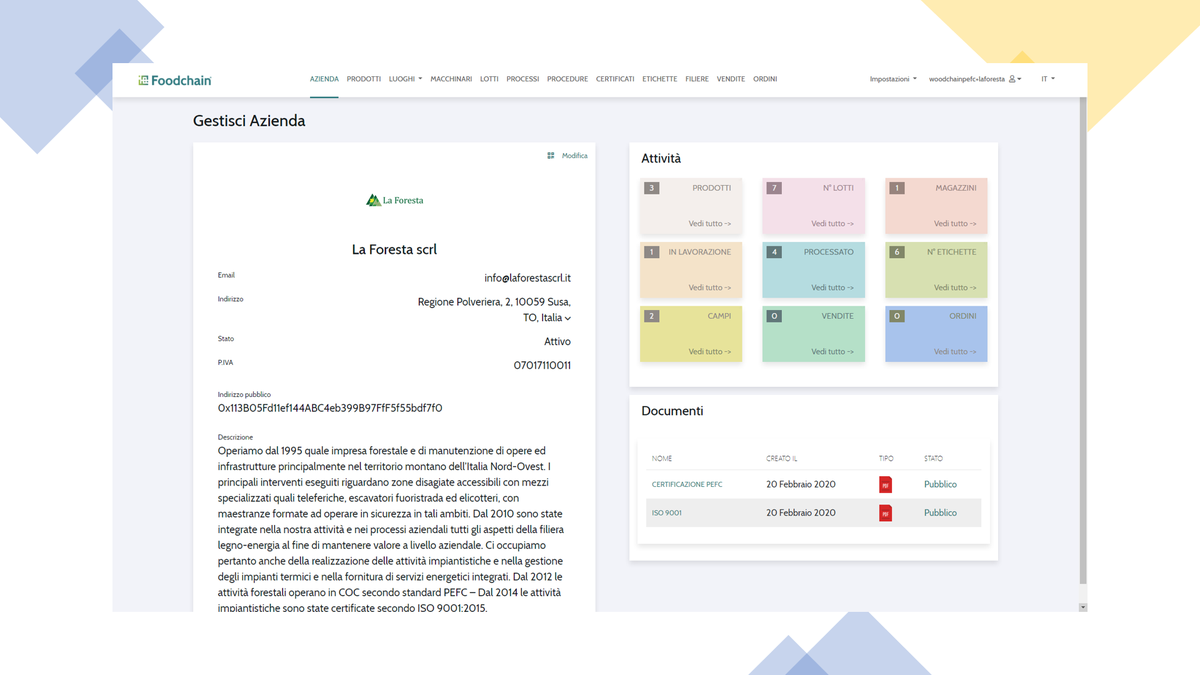
Task: Open the MACCHINARI tab
Action: [451, 79]
